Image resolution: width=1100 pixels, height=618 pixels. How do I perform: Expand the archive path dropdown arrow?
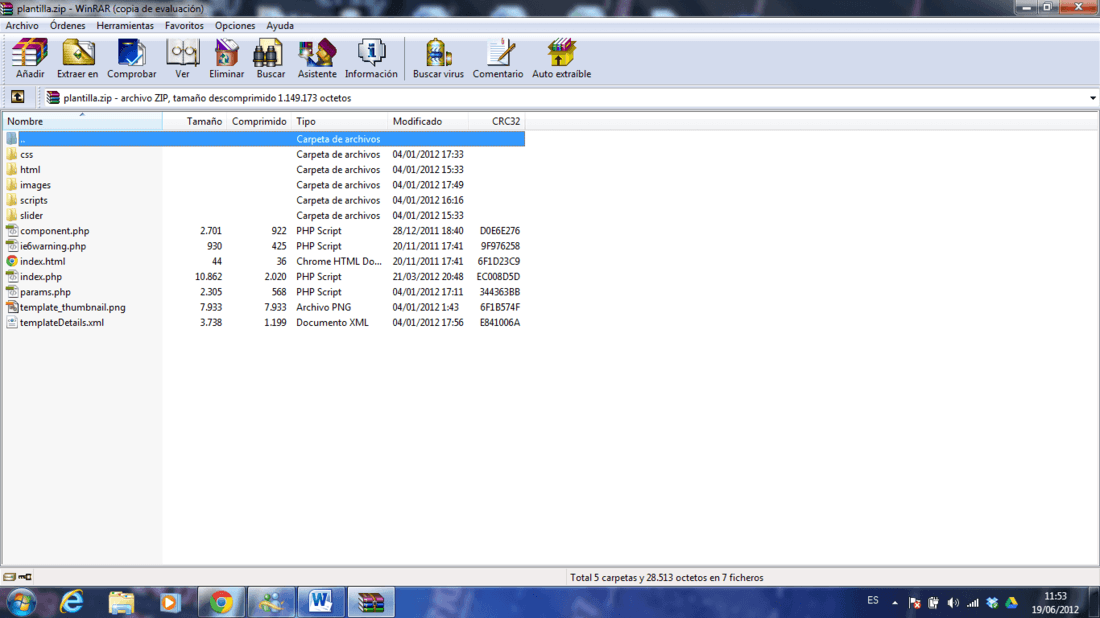tap(1092, 98)
